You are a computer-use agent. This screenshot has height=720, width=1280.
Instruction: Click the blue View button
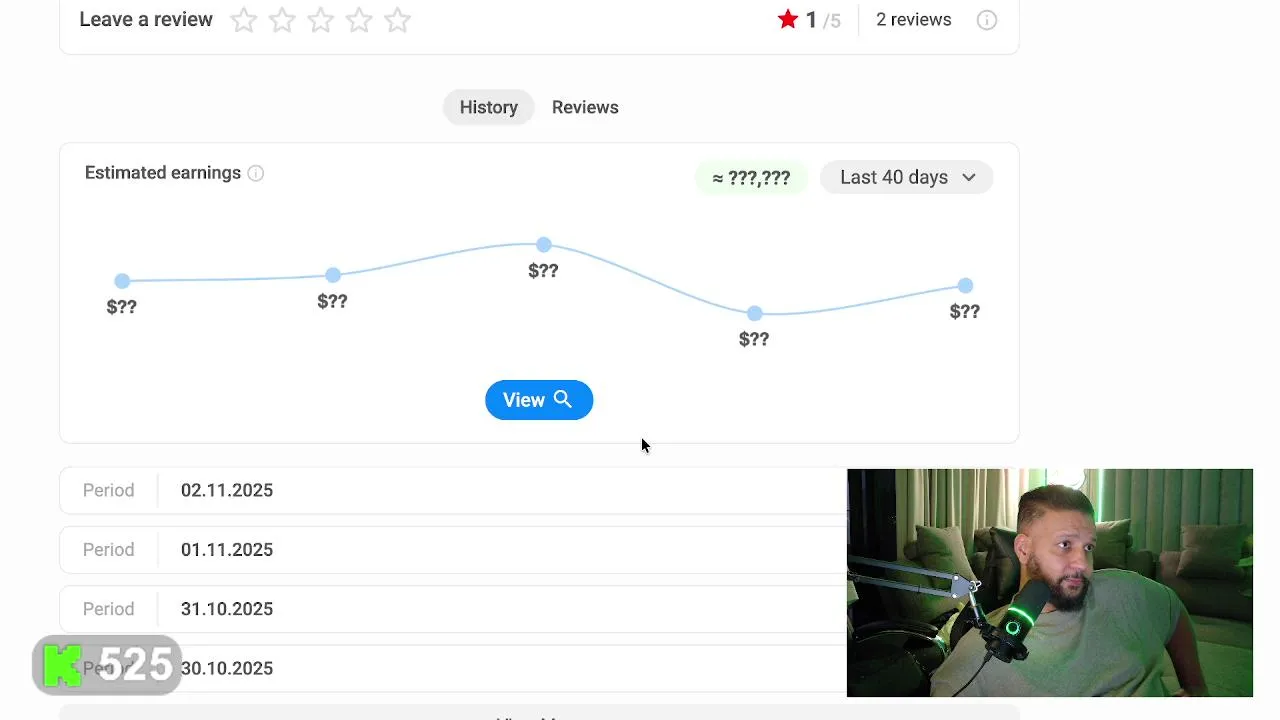pos(539,400)
